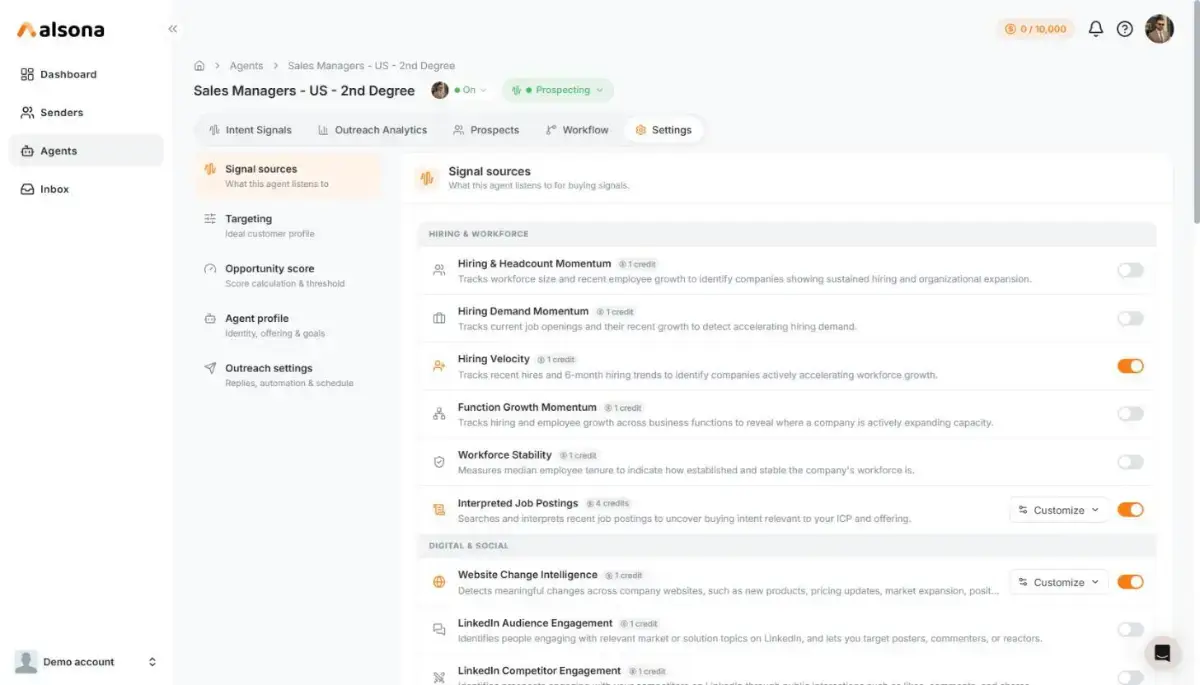
Task: Open the Prospects tab
Action: click(x=486, y=130)
